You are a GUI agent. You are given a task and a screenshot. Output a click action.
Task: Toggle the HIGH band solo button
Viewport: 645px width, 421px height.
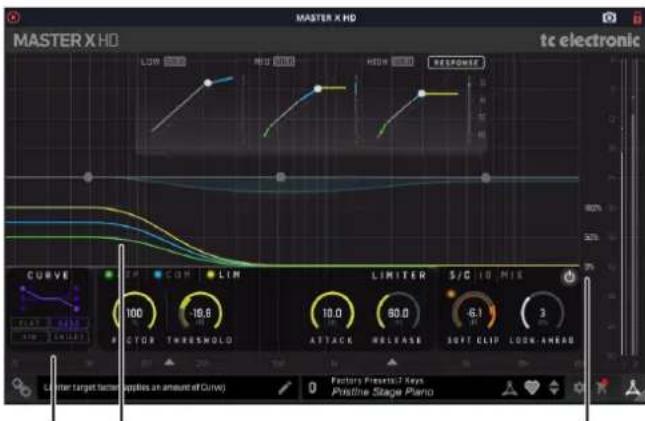(x=402, y=62)
